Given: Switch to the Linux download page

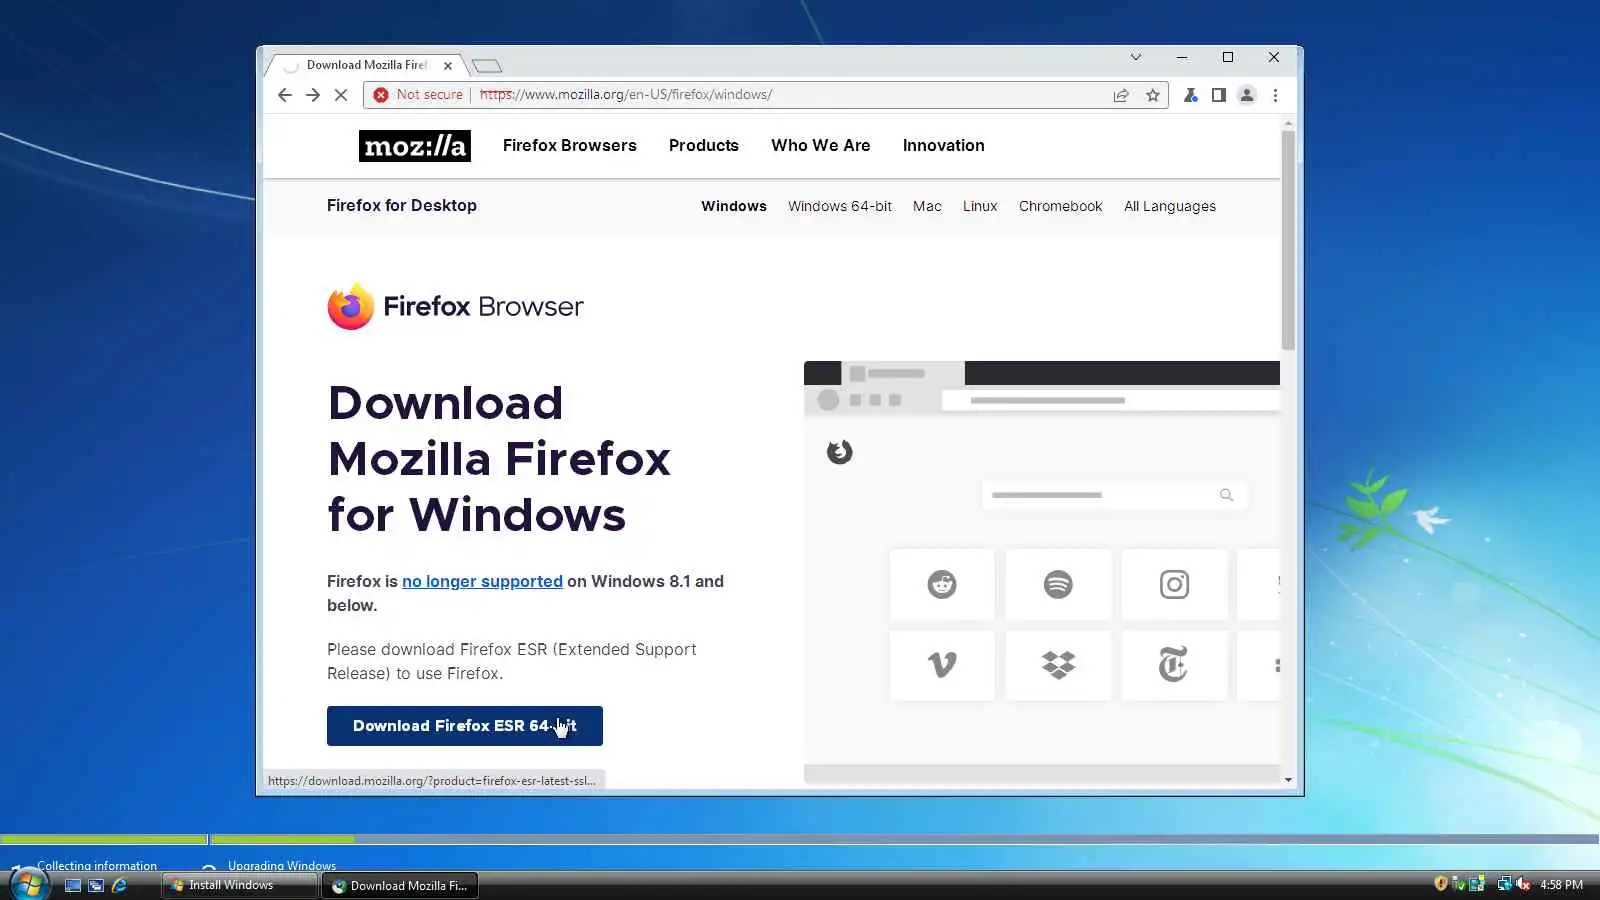Looking at the screenshot, I should point(980,206).
